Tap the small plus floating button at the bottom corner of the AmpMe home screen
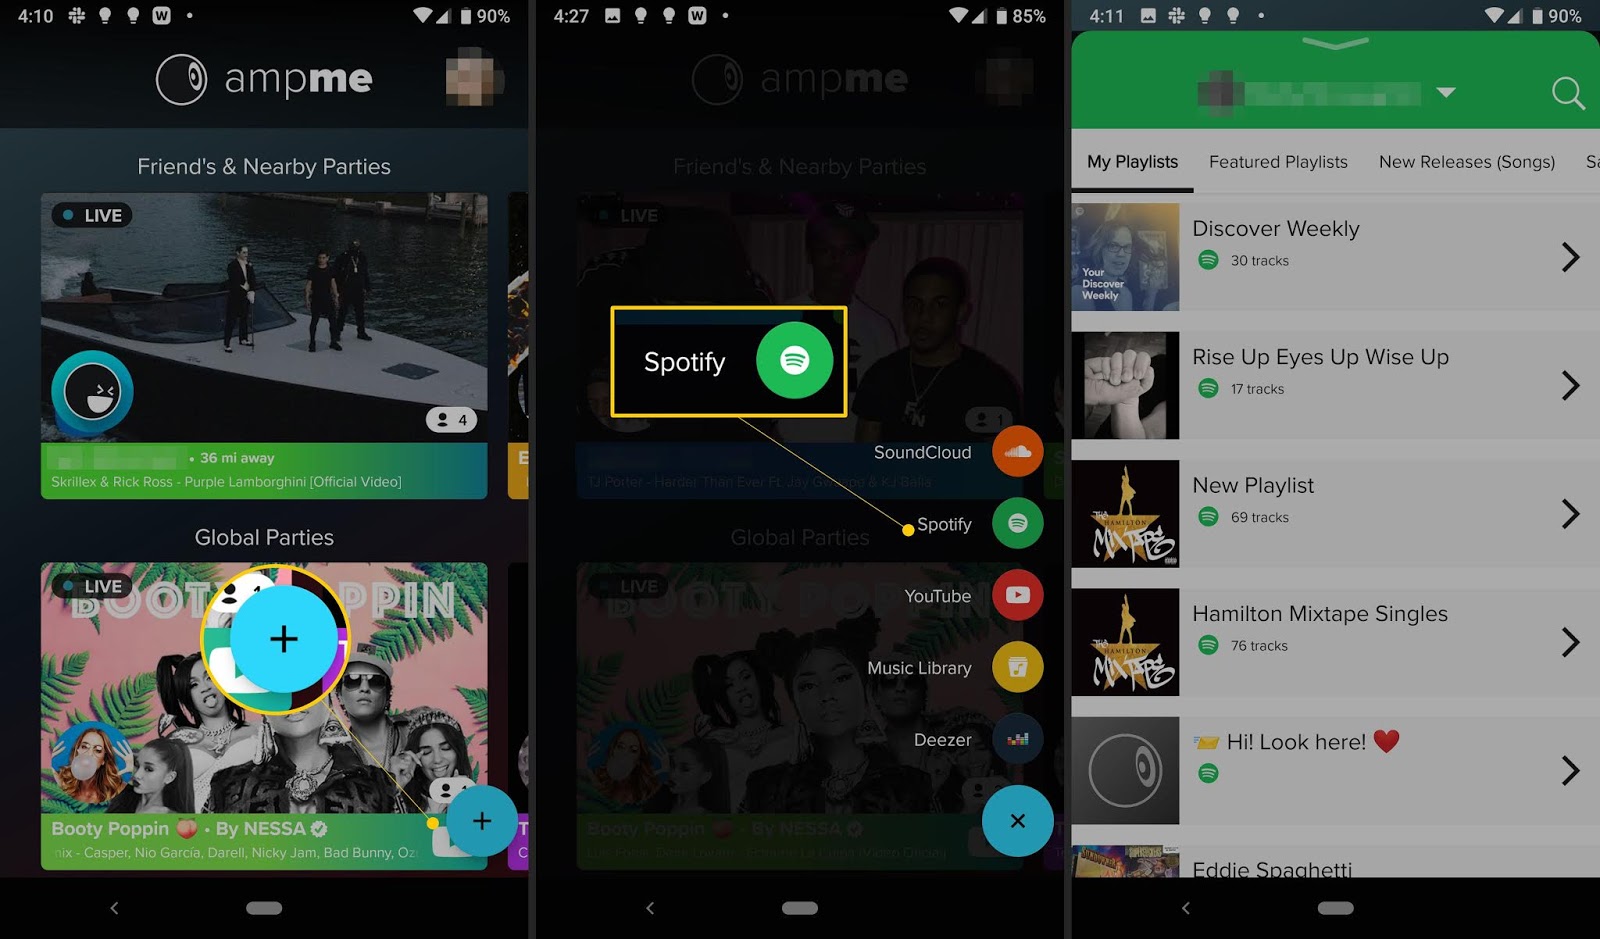1600x939 pixels. [482, 821]
